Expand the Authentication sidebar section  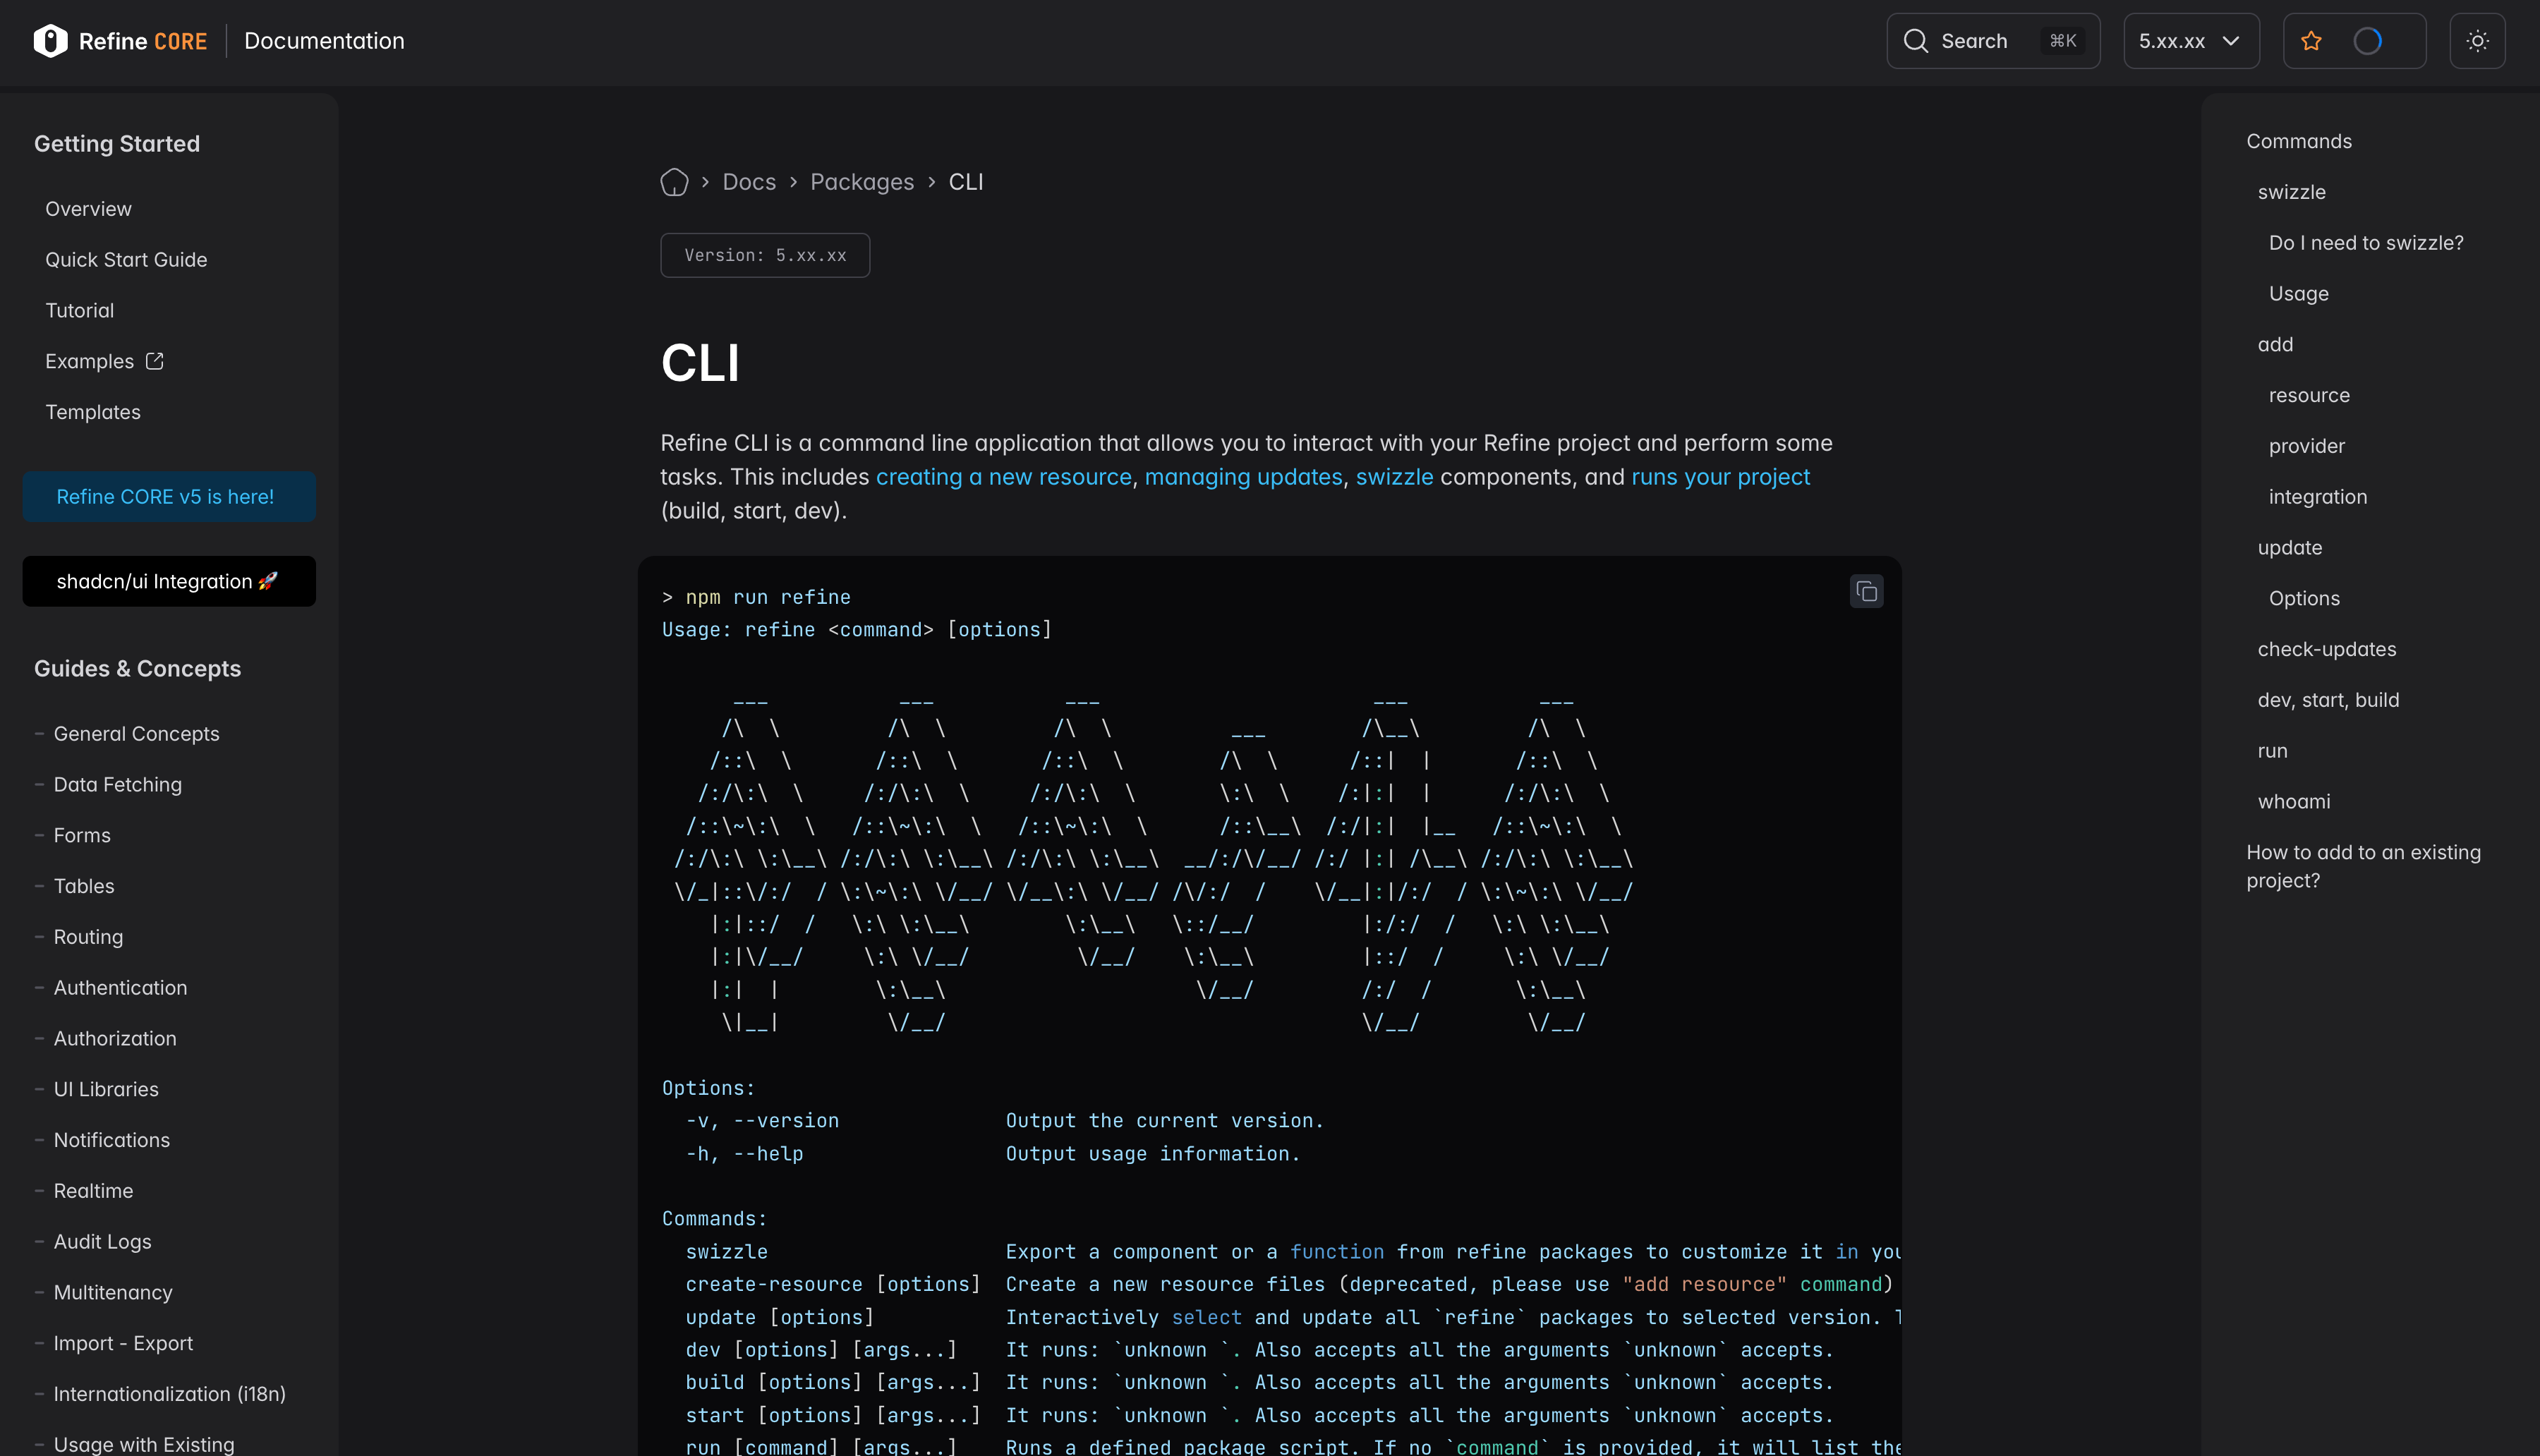tap(120, 988)
